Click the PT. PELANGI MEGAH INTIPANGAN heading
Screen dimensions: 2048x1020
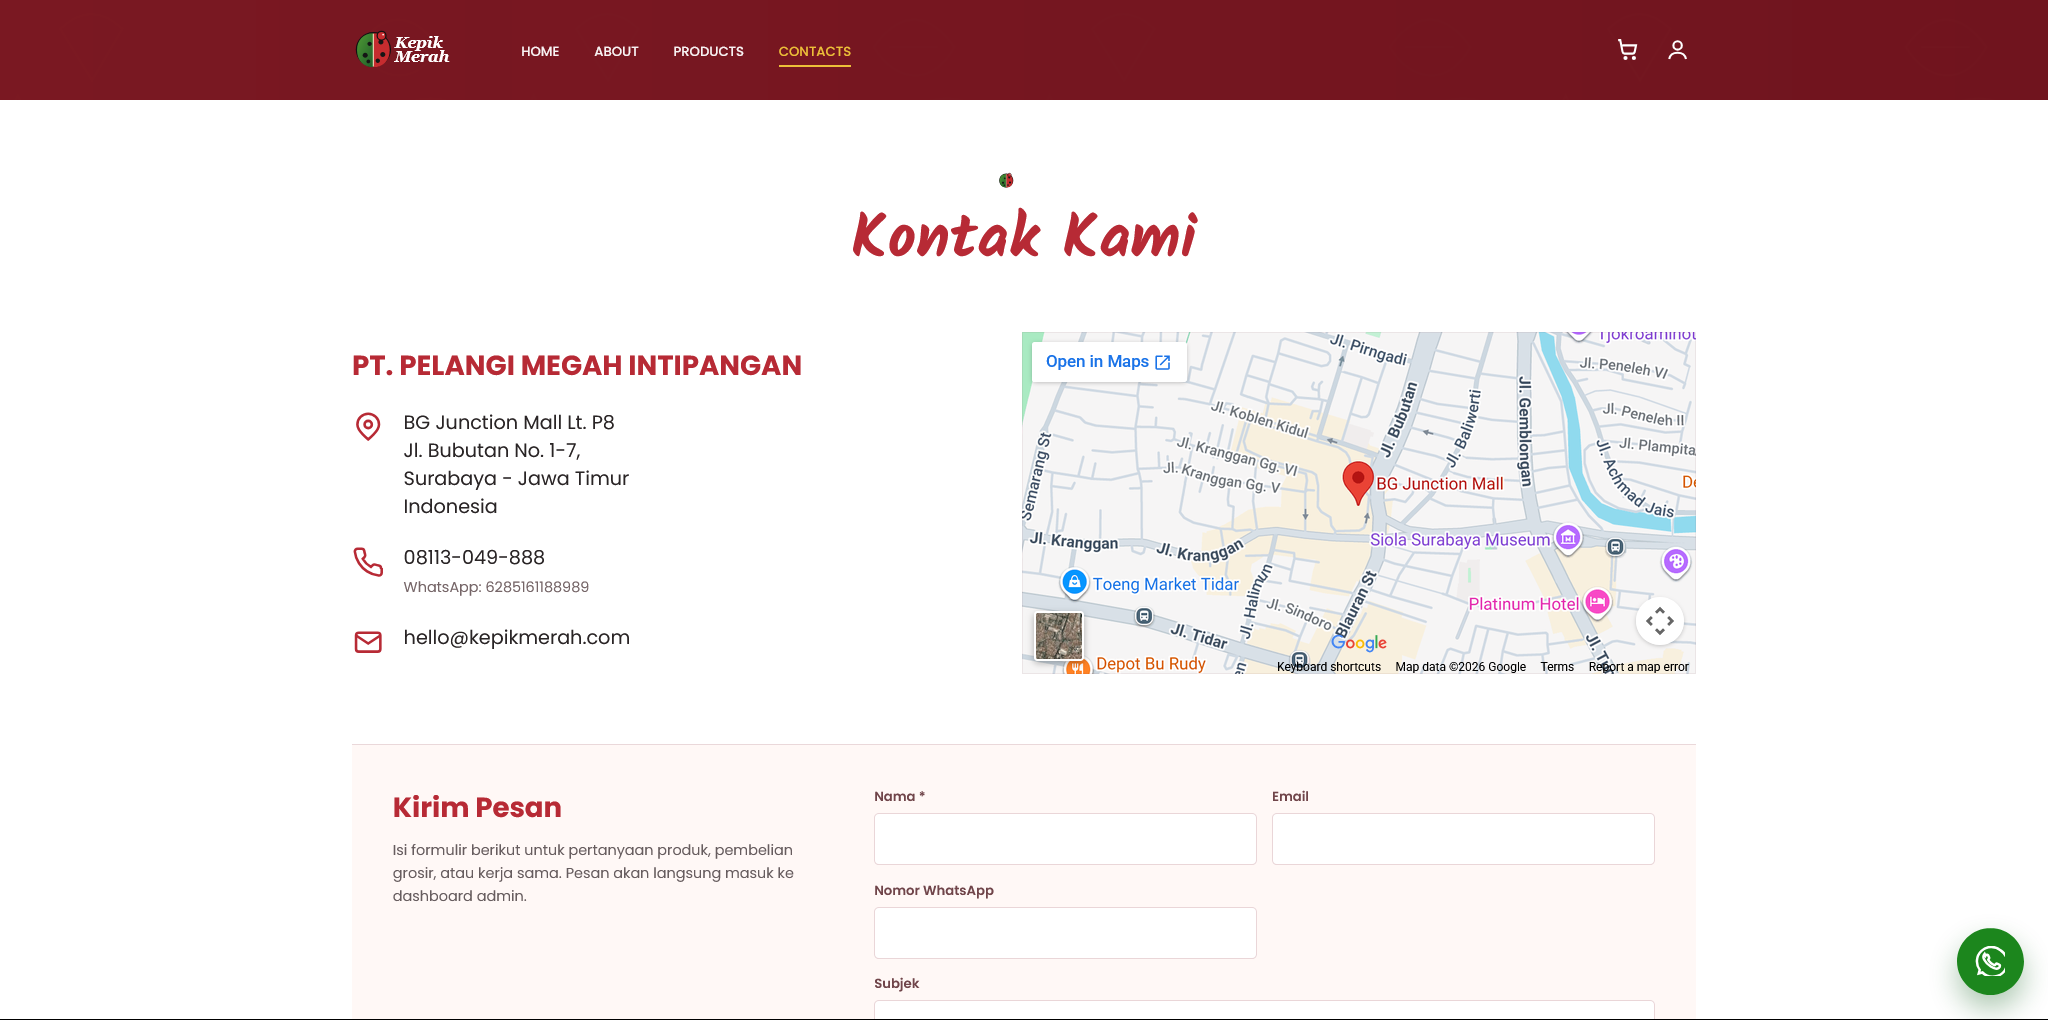(577, 366)
